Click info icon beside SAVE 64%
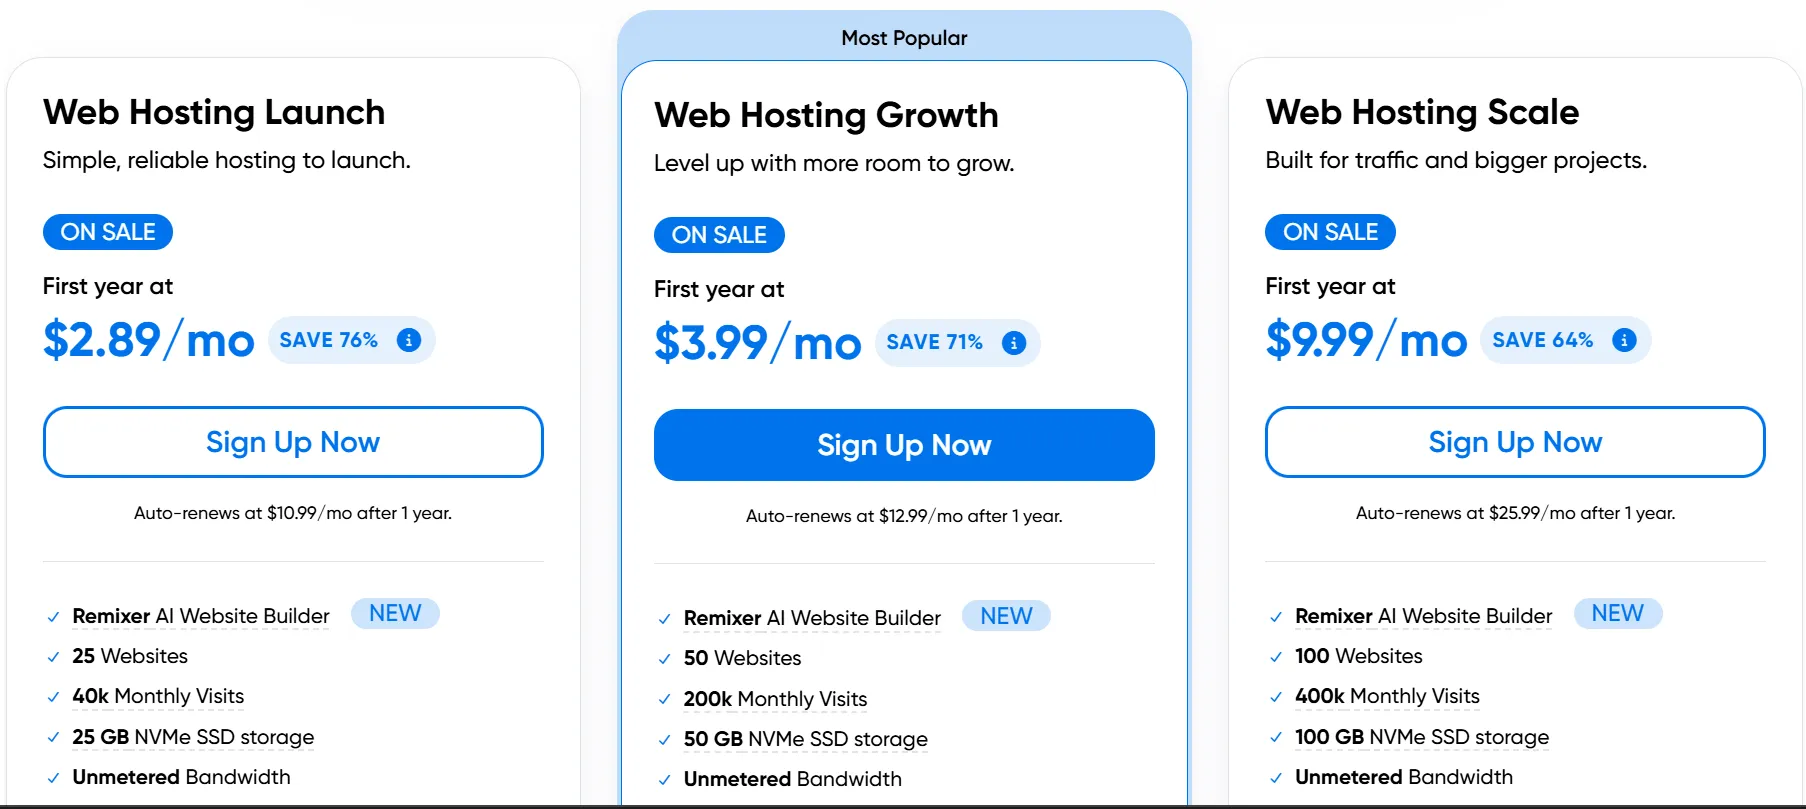 (x=1624, y=340)
